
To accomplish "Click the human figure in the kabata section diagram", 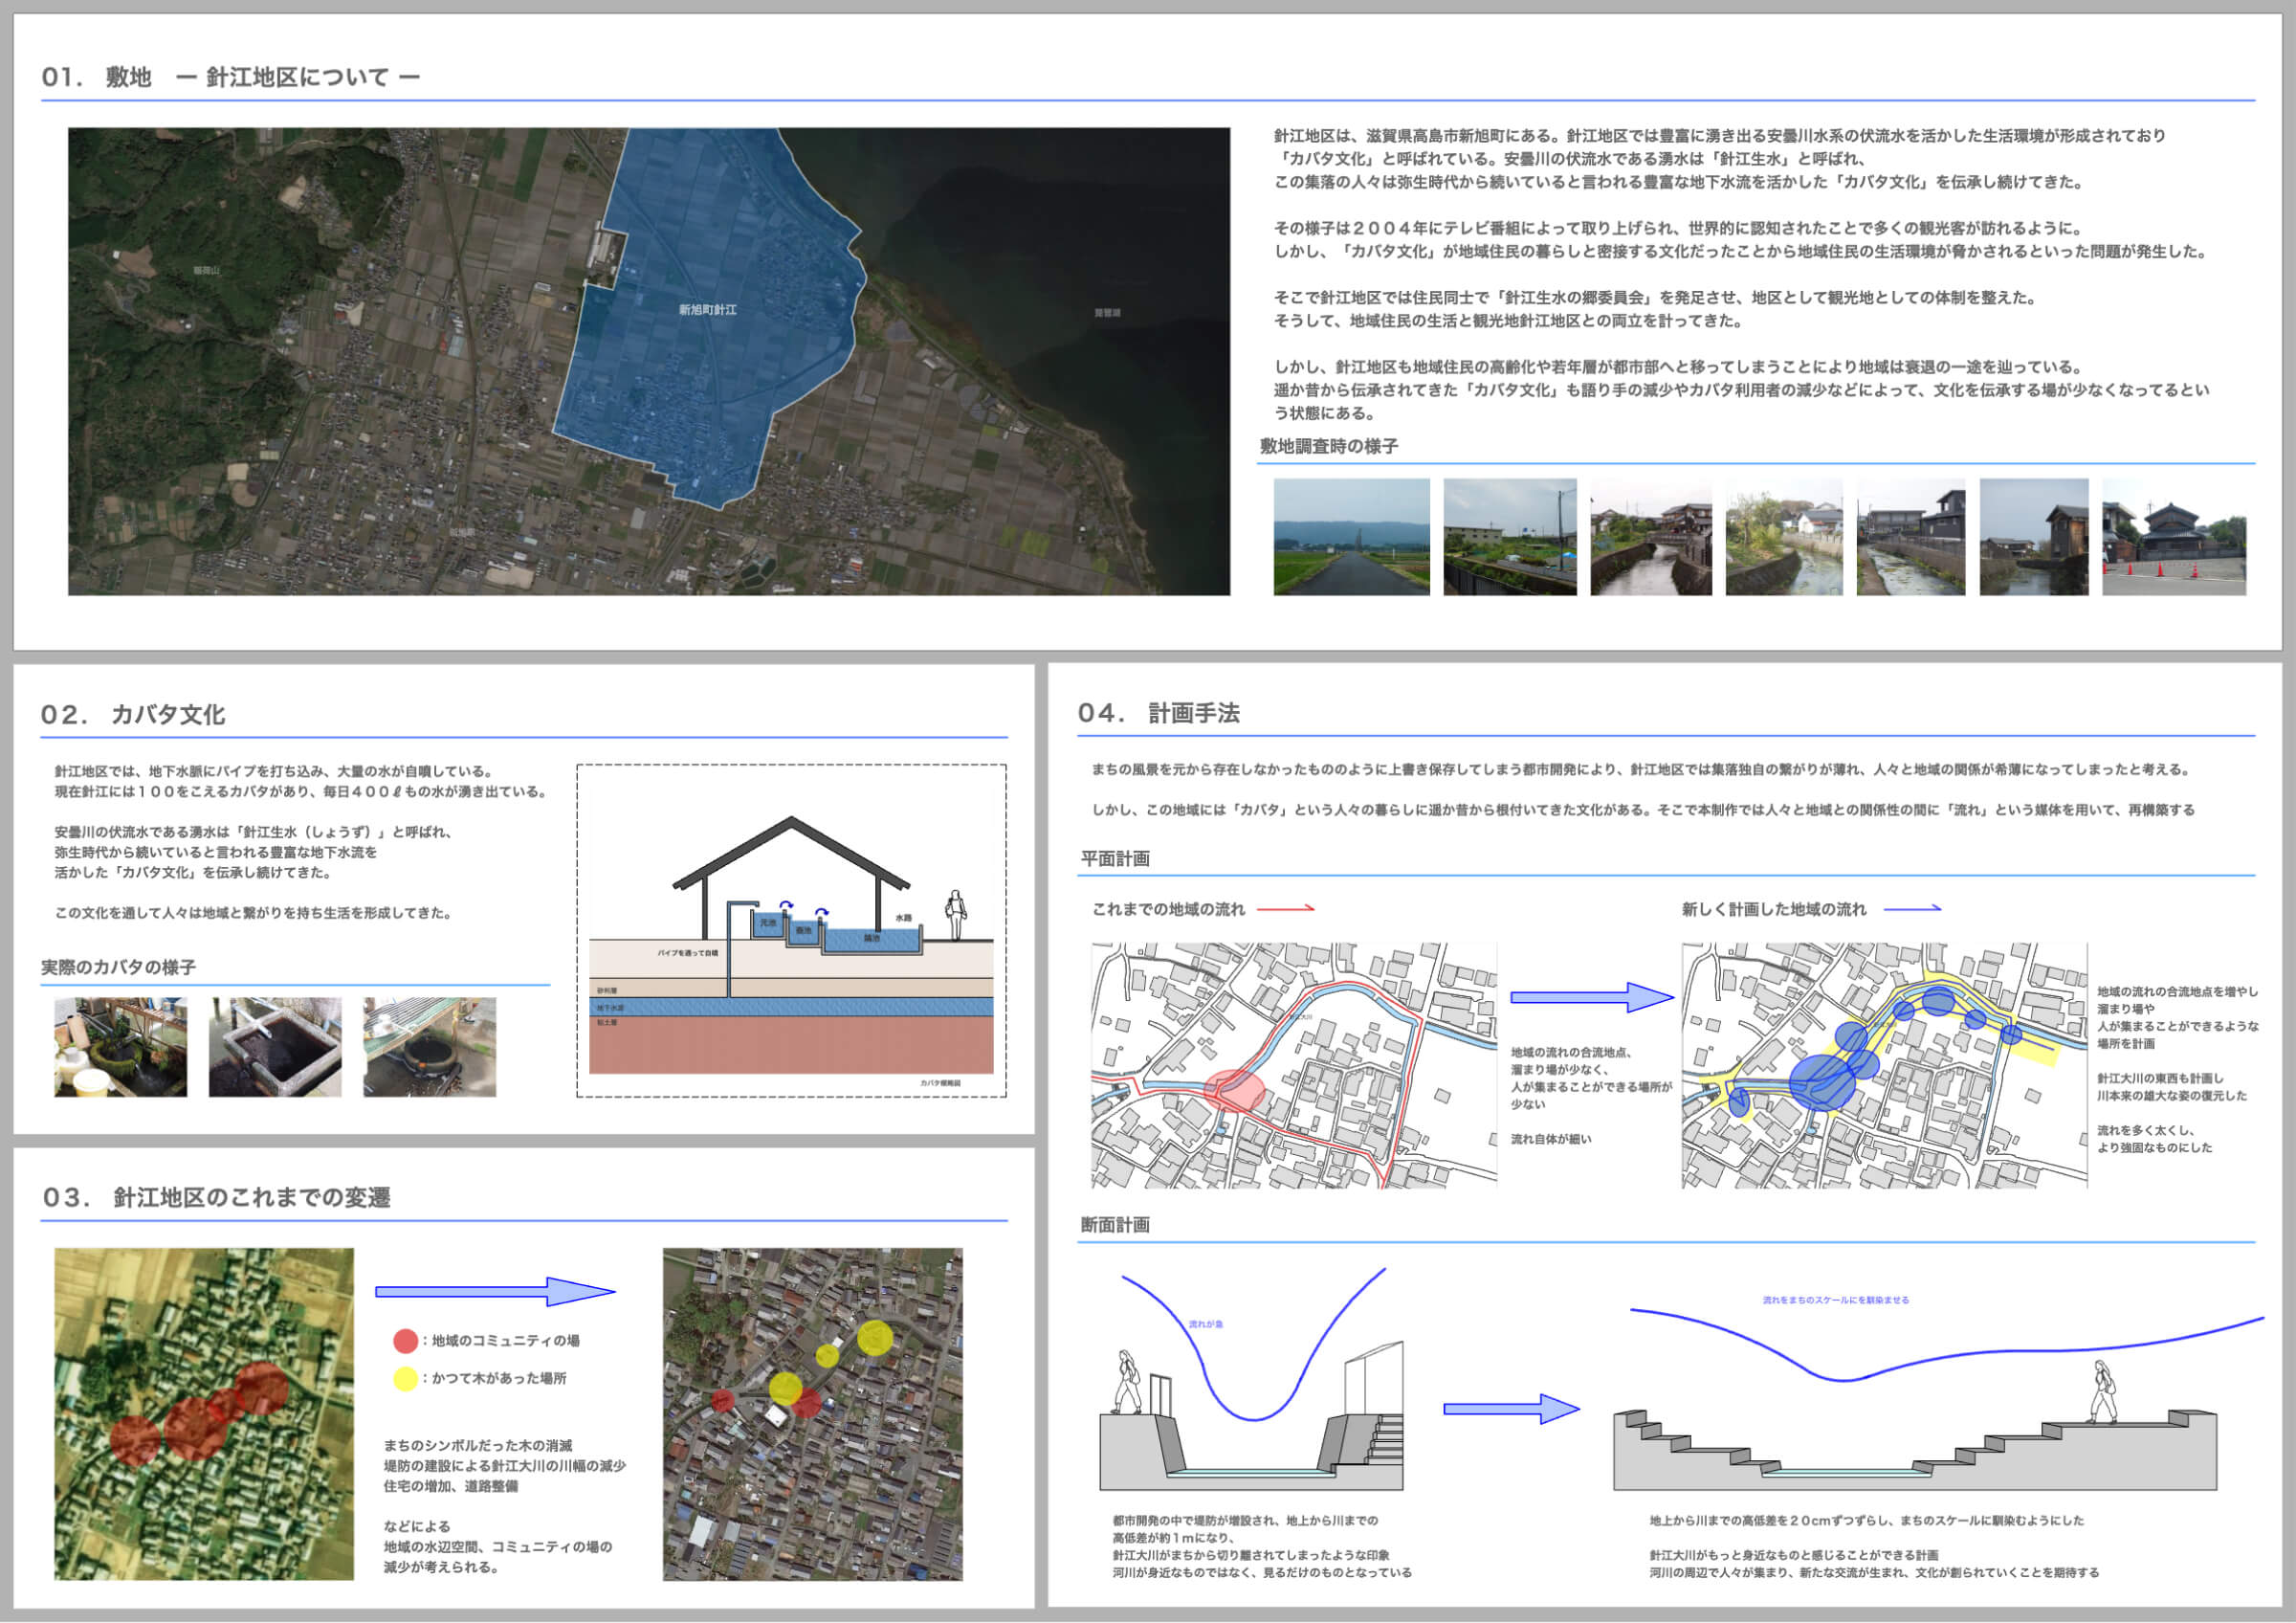I will pyautogui.click(x=956, y=914).
